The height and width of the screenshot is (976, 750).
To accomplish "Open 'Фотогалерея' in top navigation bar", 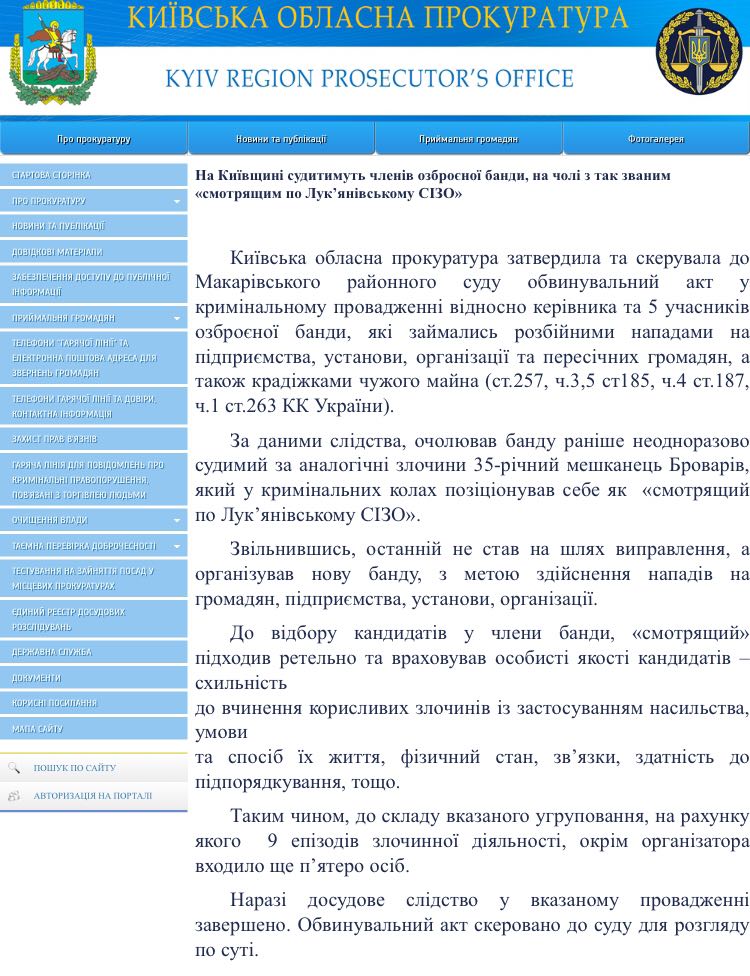I will 655,139.
